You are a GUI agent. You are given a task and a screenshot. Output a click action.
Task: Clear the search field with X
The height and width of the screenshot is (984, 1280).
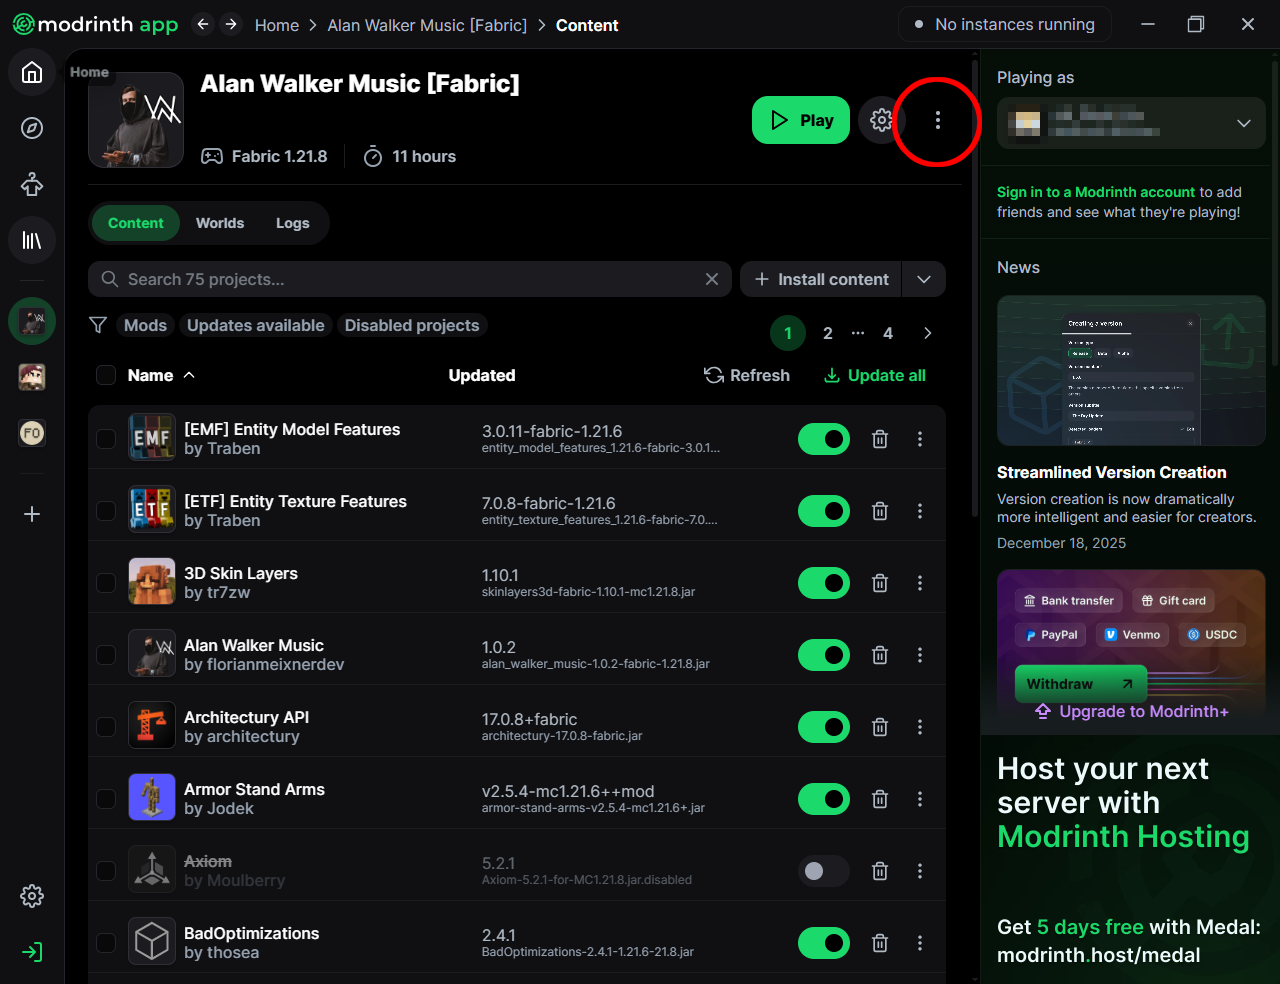(x=712, y=279)
